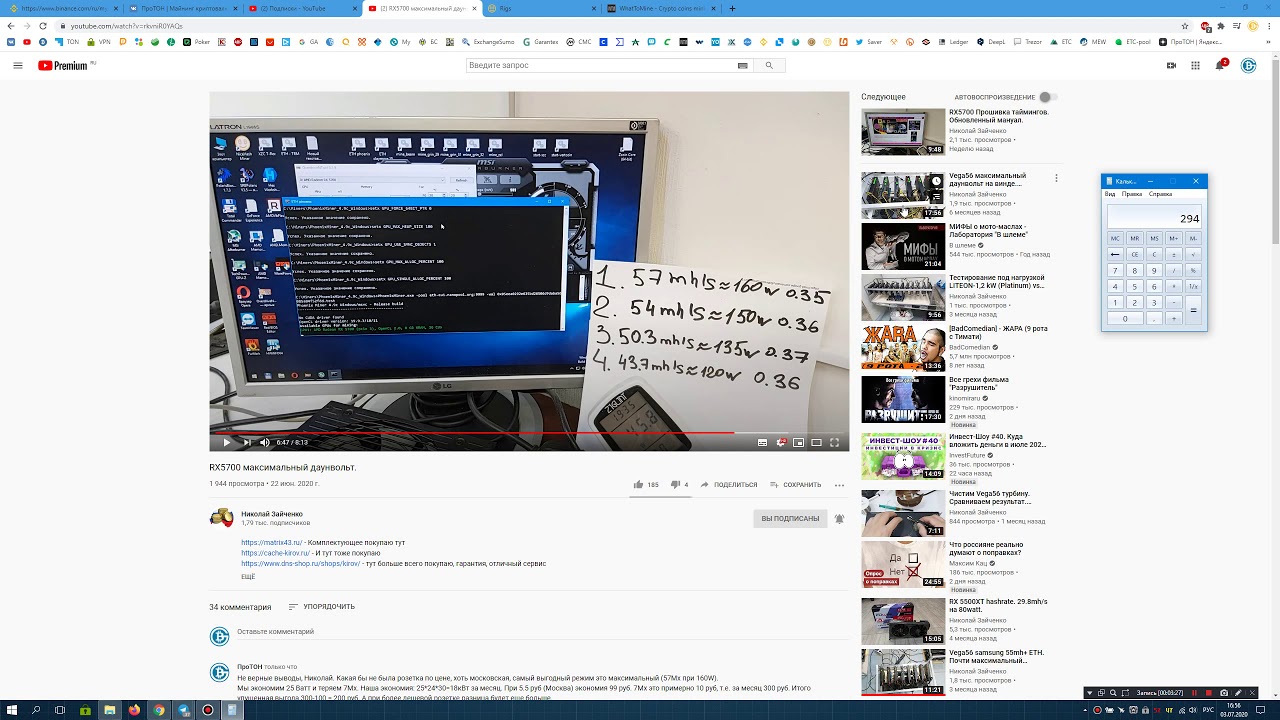Mute the video player volume
Viewport: 1280px width, 720px height.
point(265,442)
